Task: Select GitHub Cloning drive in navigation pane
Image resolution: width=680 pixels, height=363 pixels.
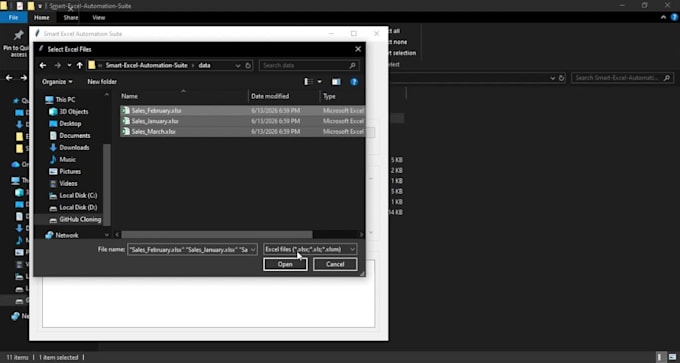Action: pos(80,219)
